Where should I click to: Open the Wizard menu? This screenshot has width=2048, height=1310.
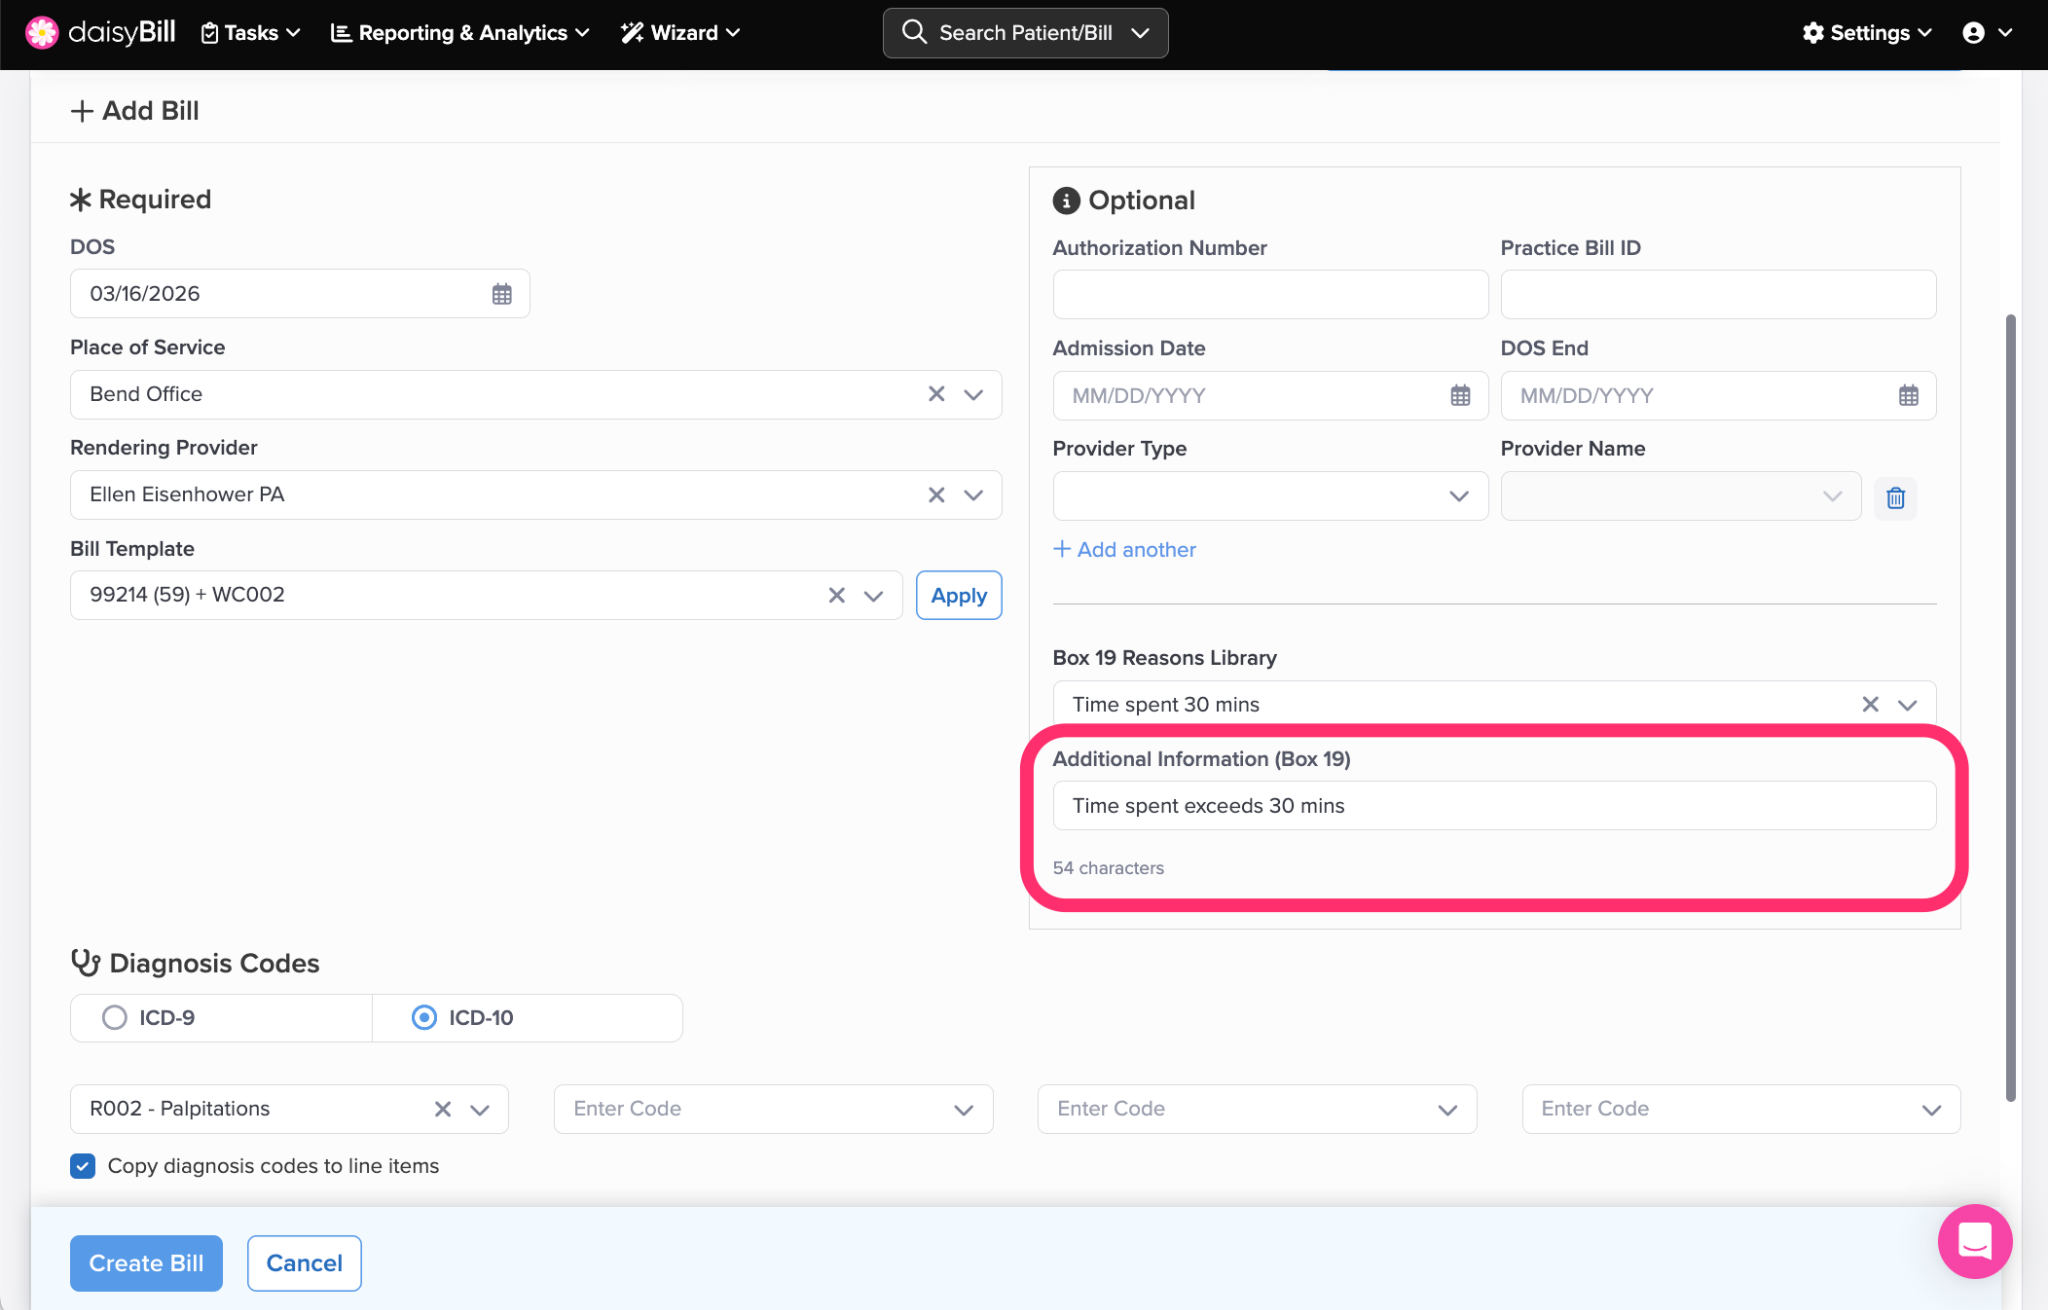pos(681,33)
